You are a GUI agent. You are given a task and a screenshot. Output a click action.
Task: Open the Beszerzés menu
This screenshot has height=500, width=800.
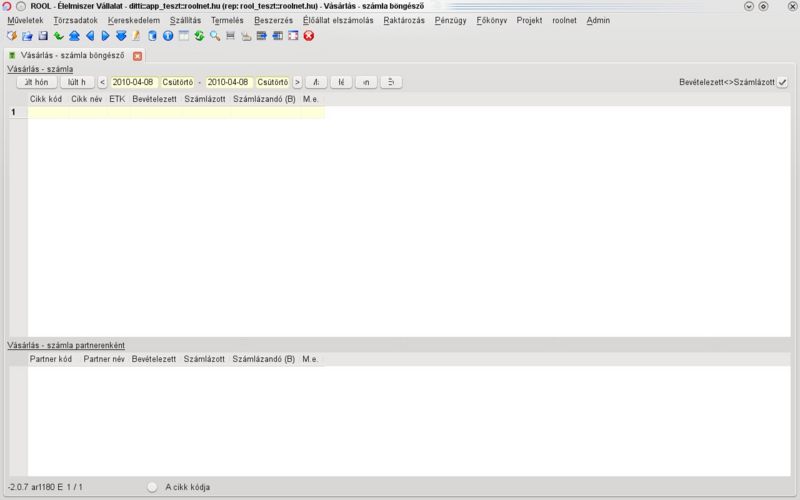point(273,20)
